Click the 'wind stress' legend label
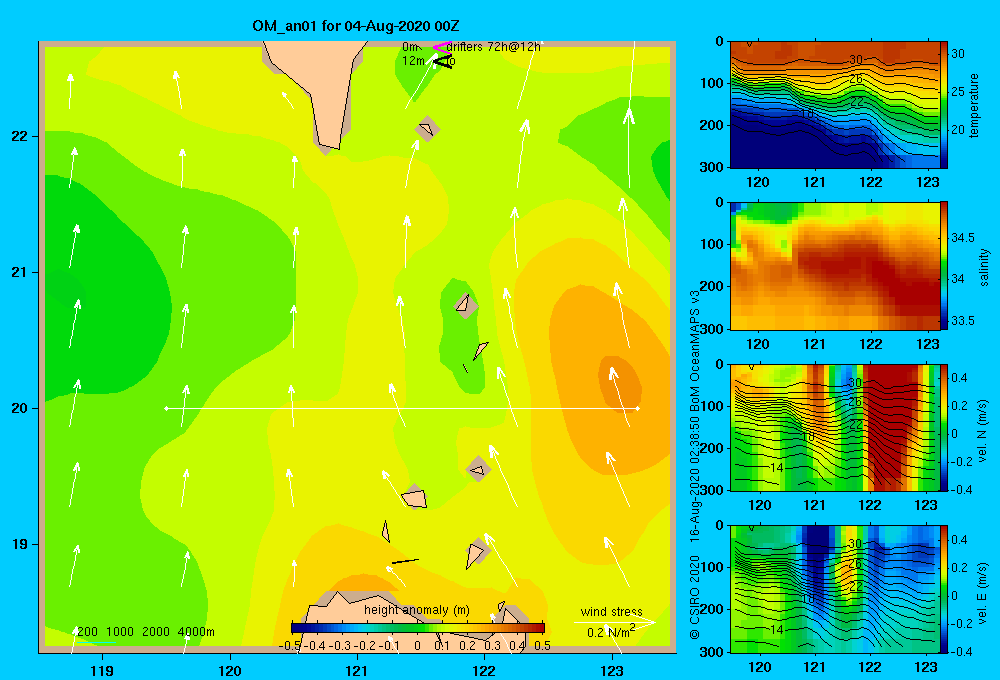This screenshot has height=680, width=1000. click(x=611, y=611)
